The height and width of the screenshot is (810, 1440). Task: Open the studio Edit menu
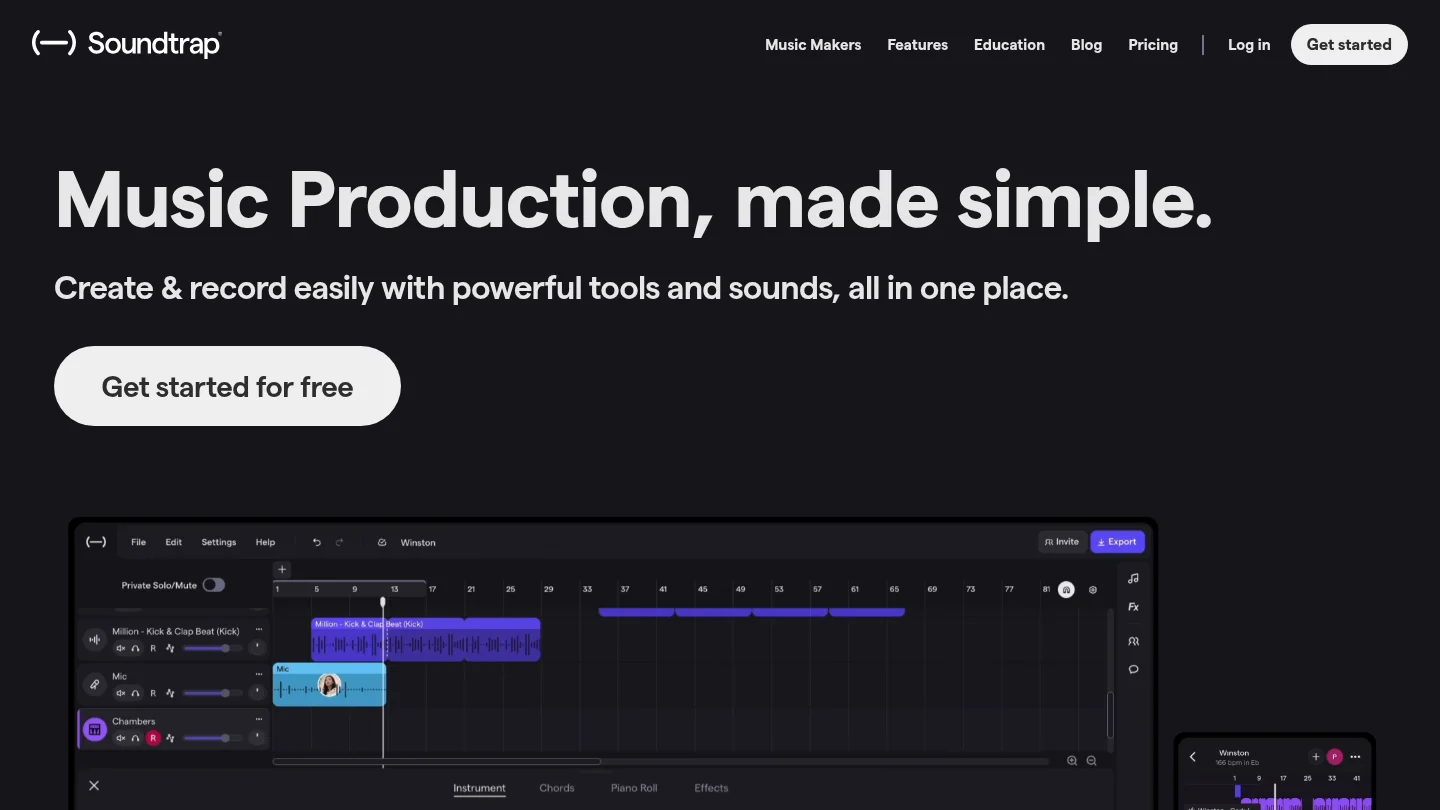point(174,542)
